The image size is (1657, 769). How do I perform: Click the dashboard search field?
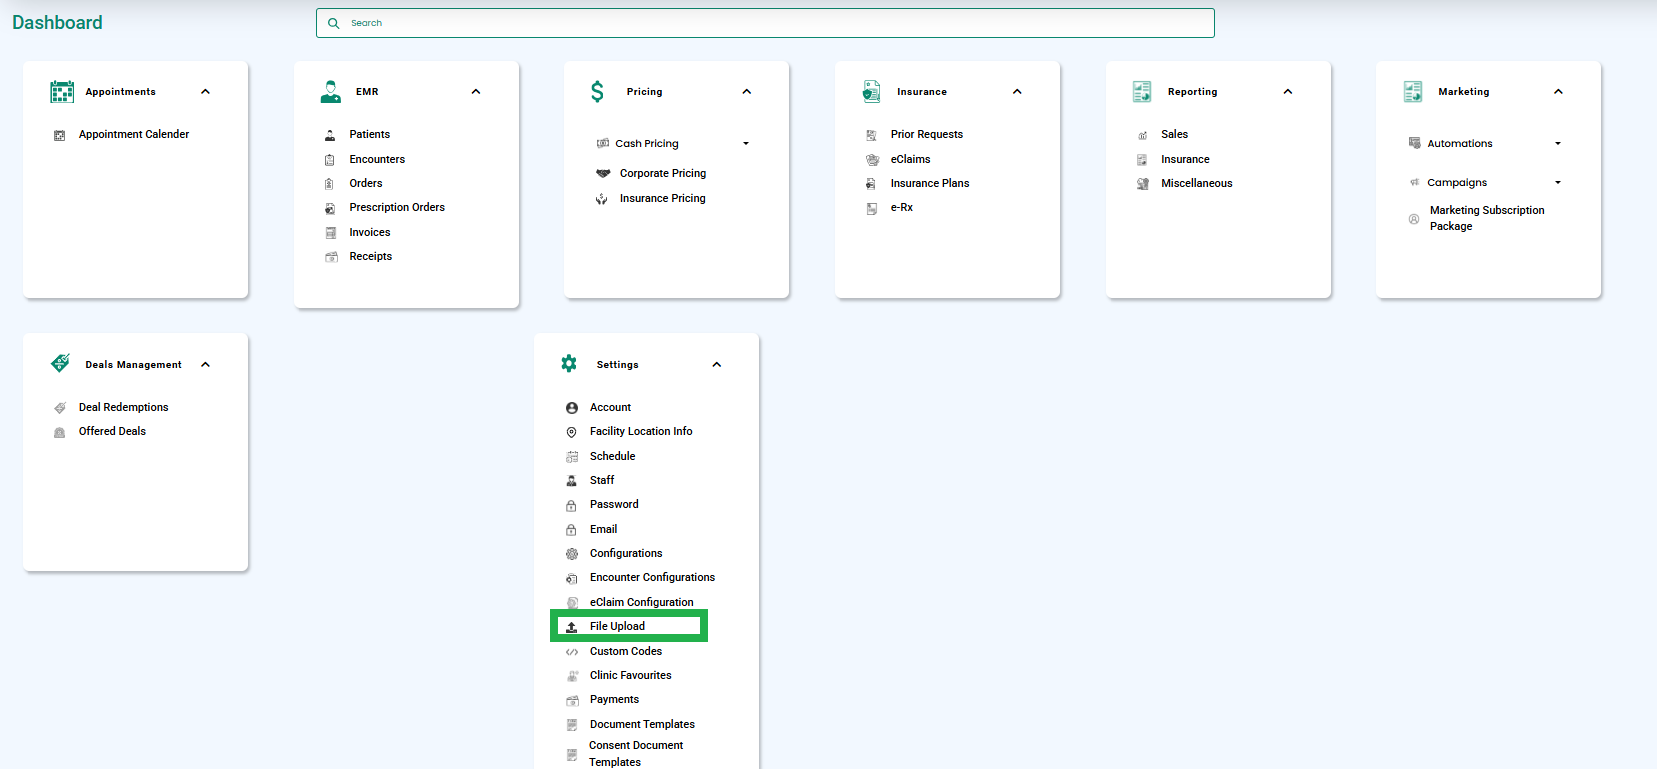click(x=765, y=23)
